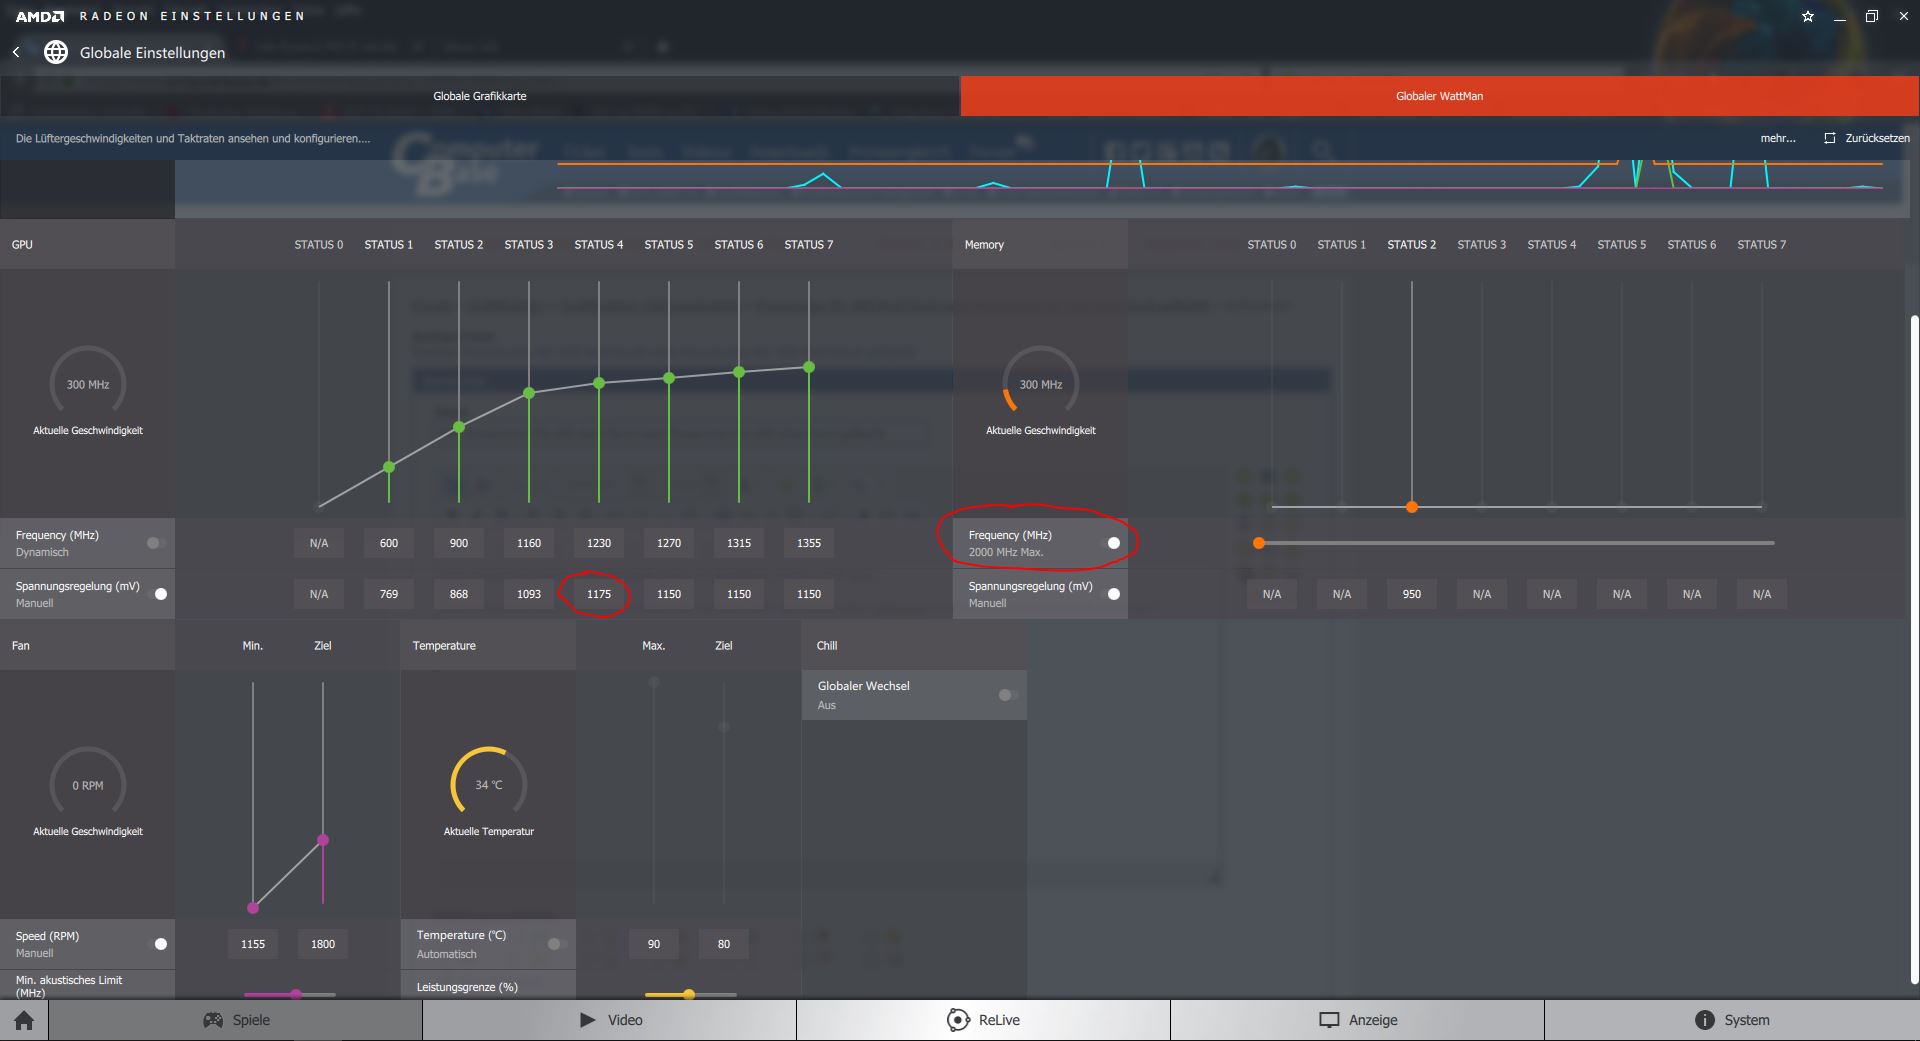Click GPU STATUS 4 frequency field 1230
This screenshot has height=1041, width=1920.
pyautogui.click(x=599, y=543)
